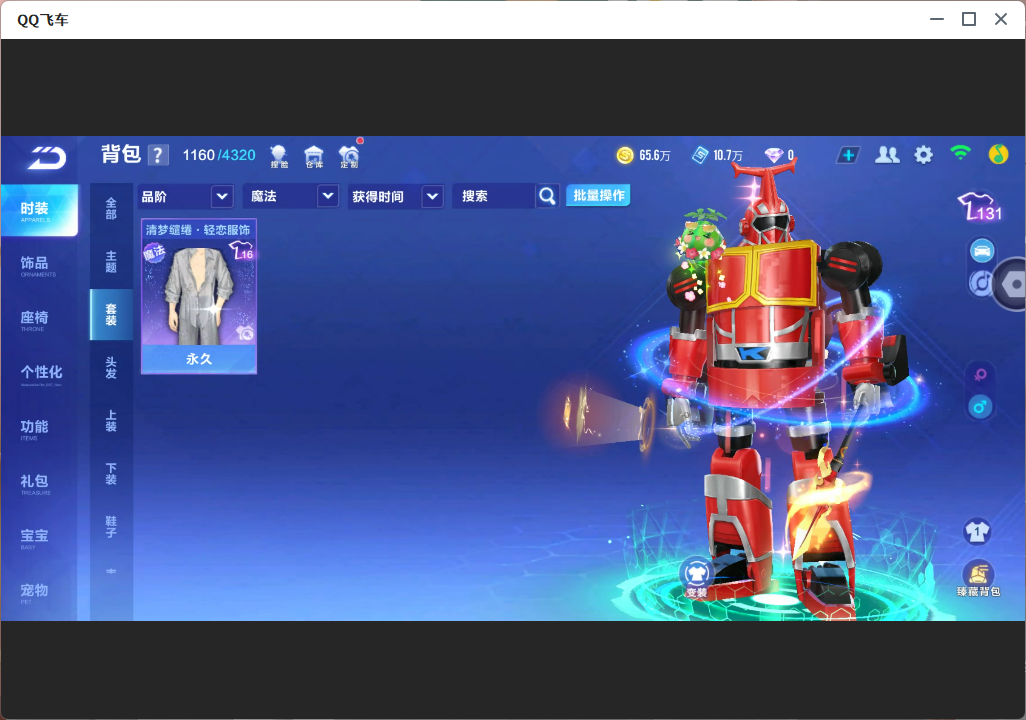This screenshot has width=1026, height=720.
Task: Select the 头发 subcategory tab
Action: point(111,368)
